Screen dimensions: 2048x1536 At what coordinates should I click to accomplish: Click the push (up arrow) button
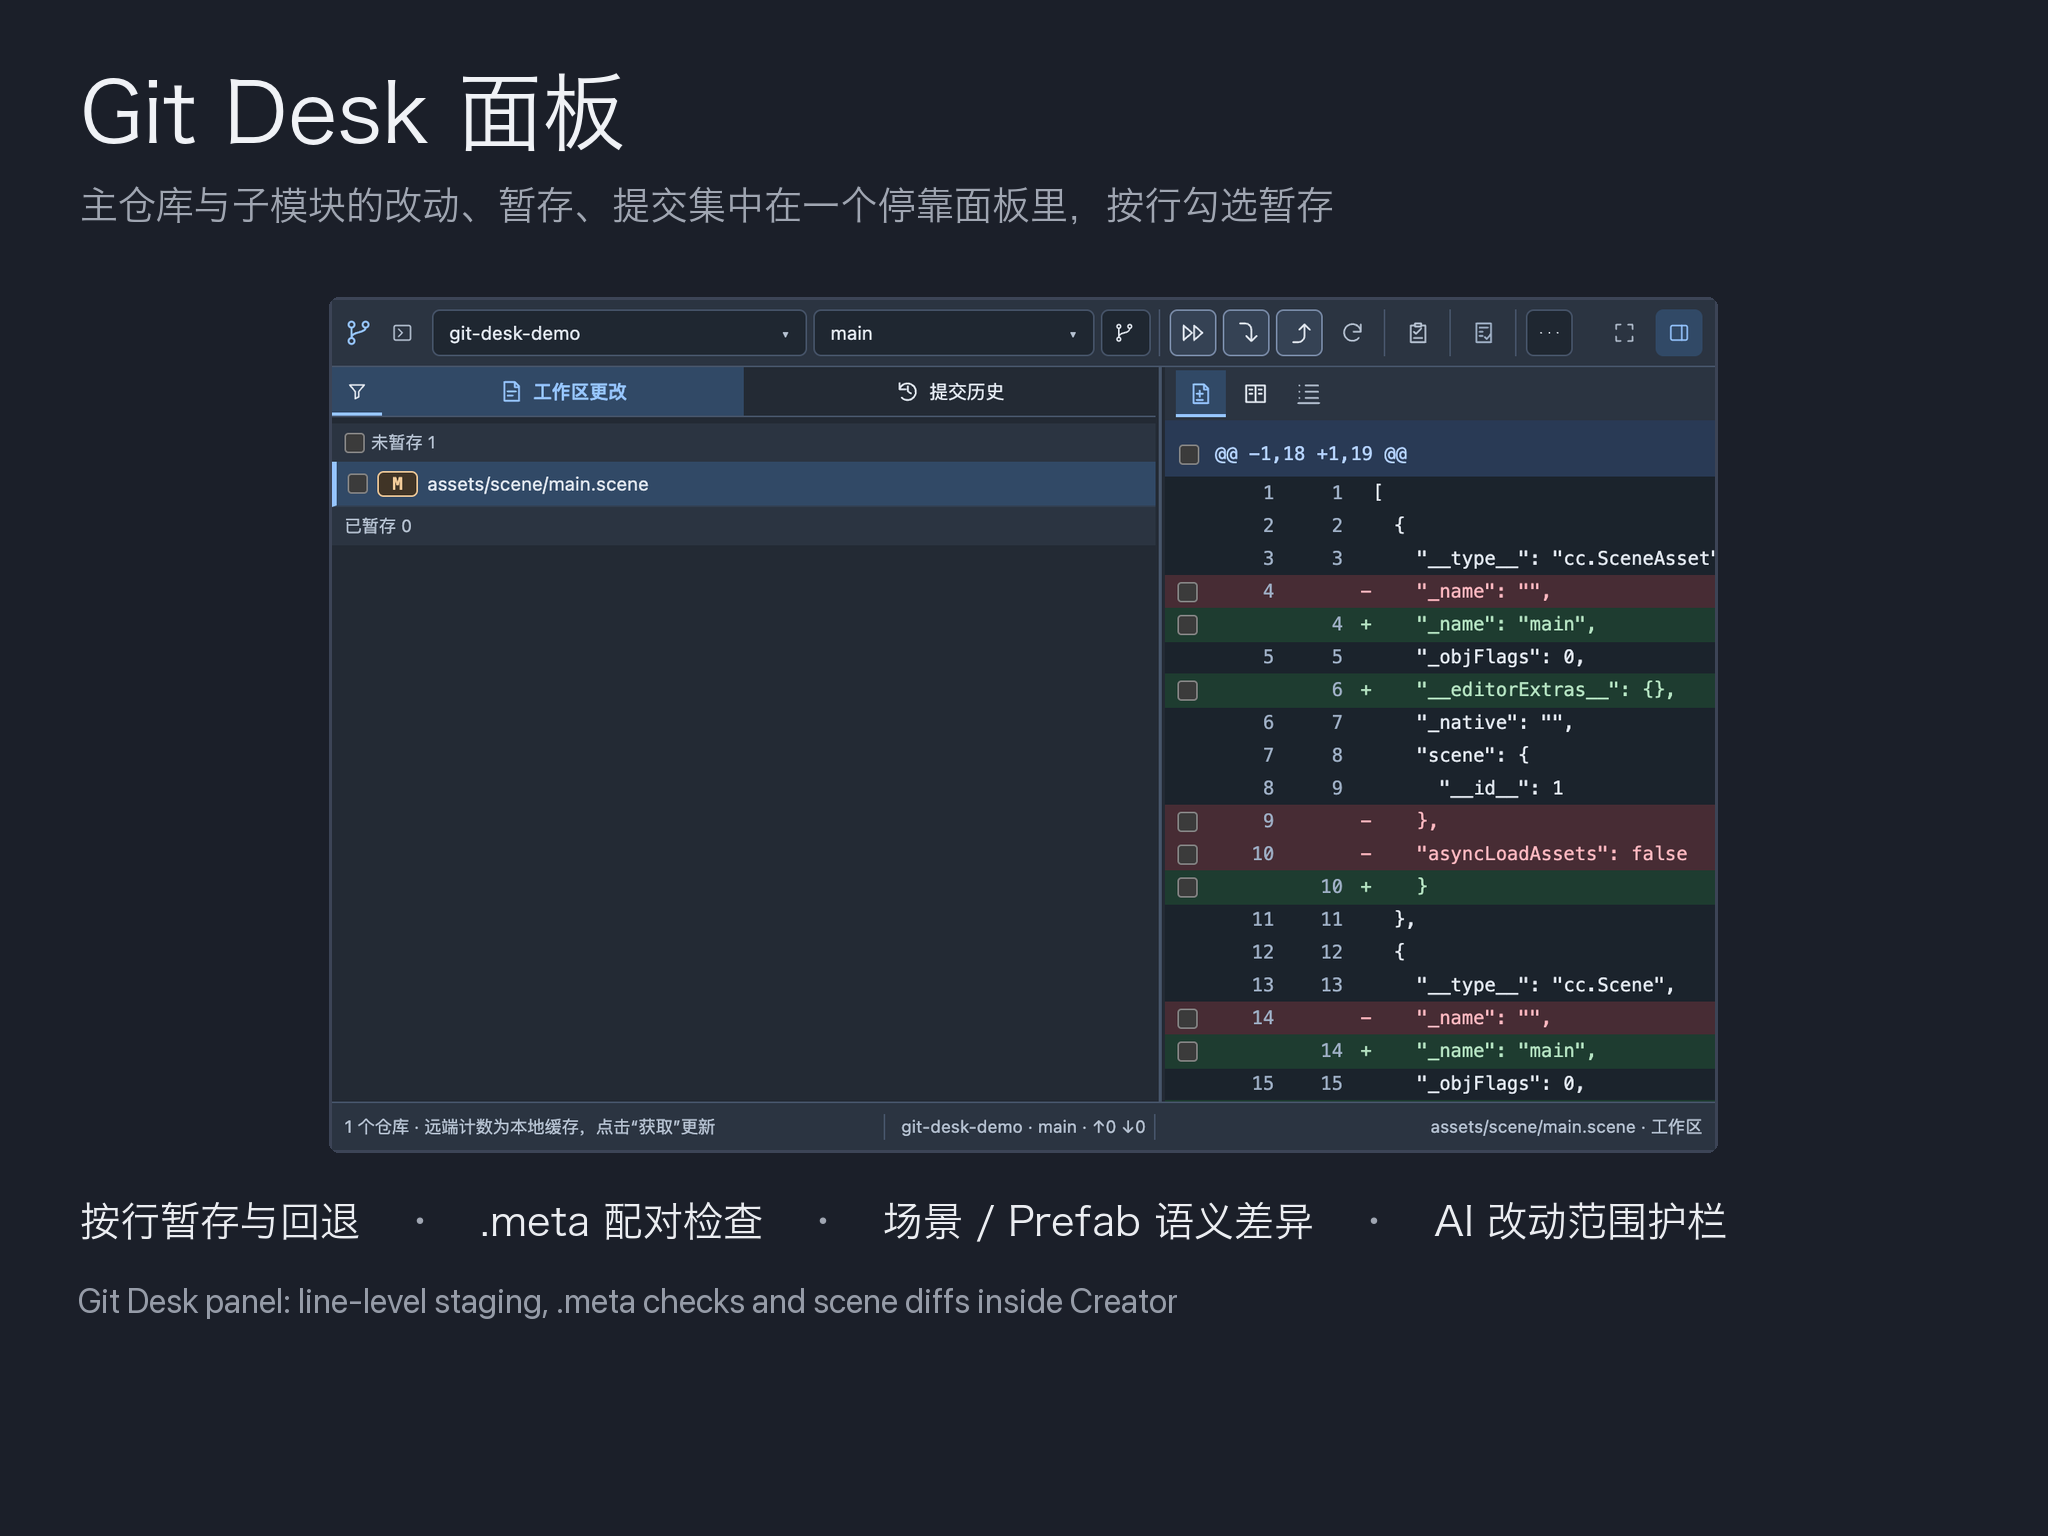(1299, 333)
